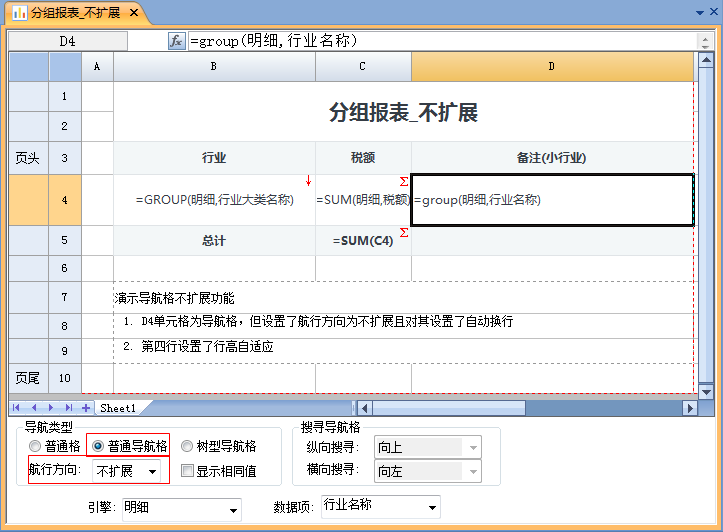723x532 pixels.
Task: Add a new sheet with plus icon
Action: [85, 408]
